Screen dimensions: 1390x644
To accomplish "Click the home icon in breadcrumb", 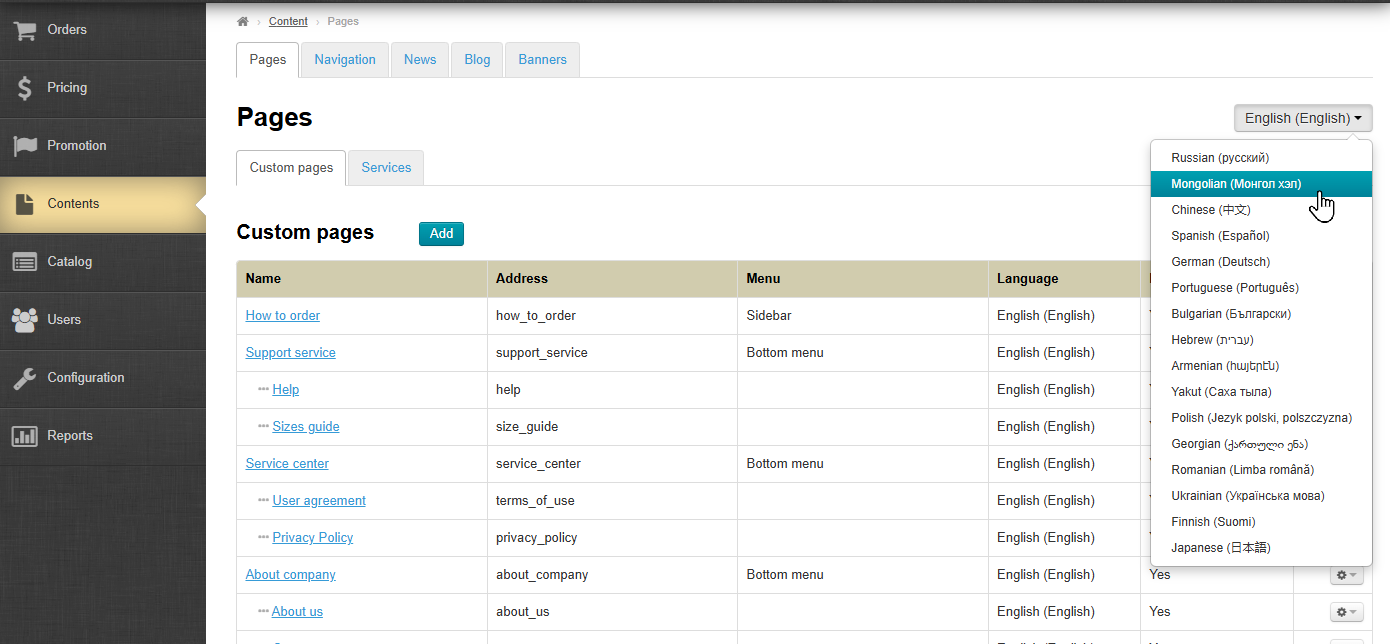I will coord(243,21).
